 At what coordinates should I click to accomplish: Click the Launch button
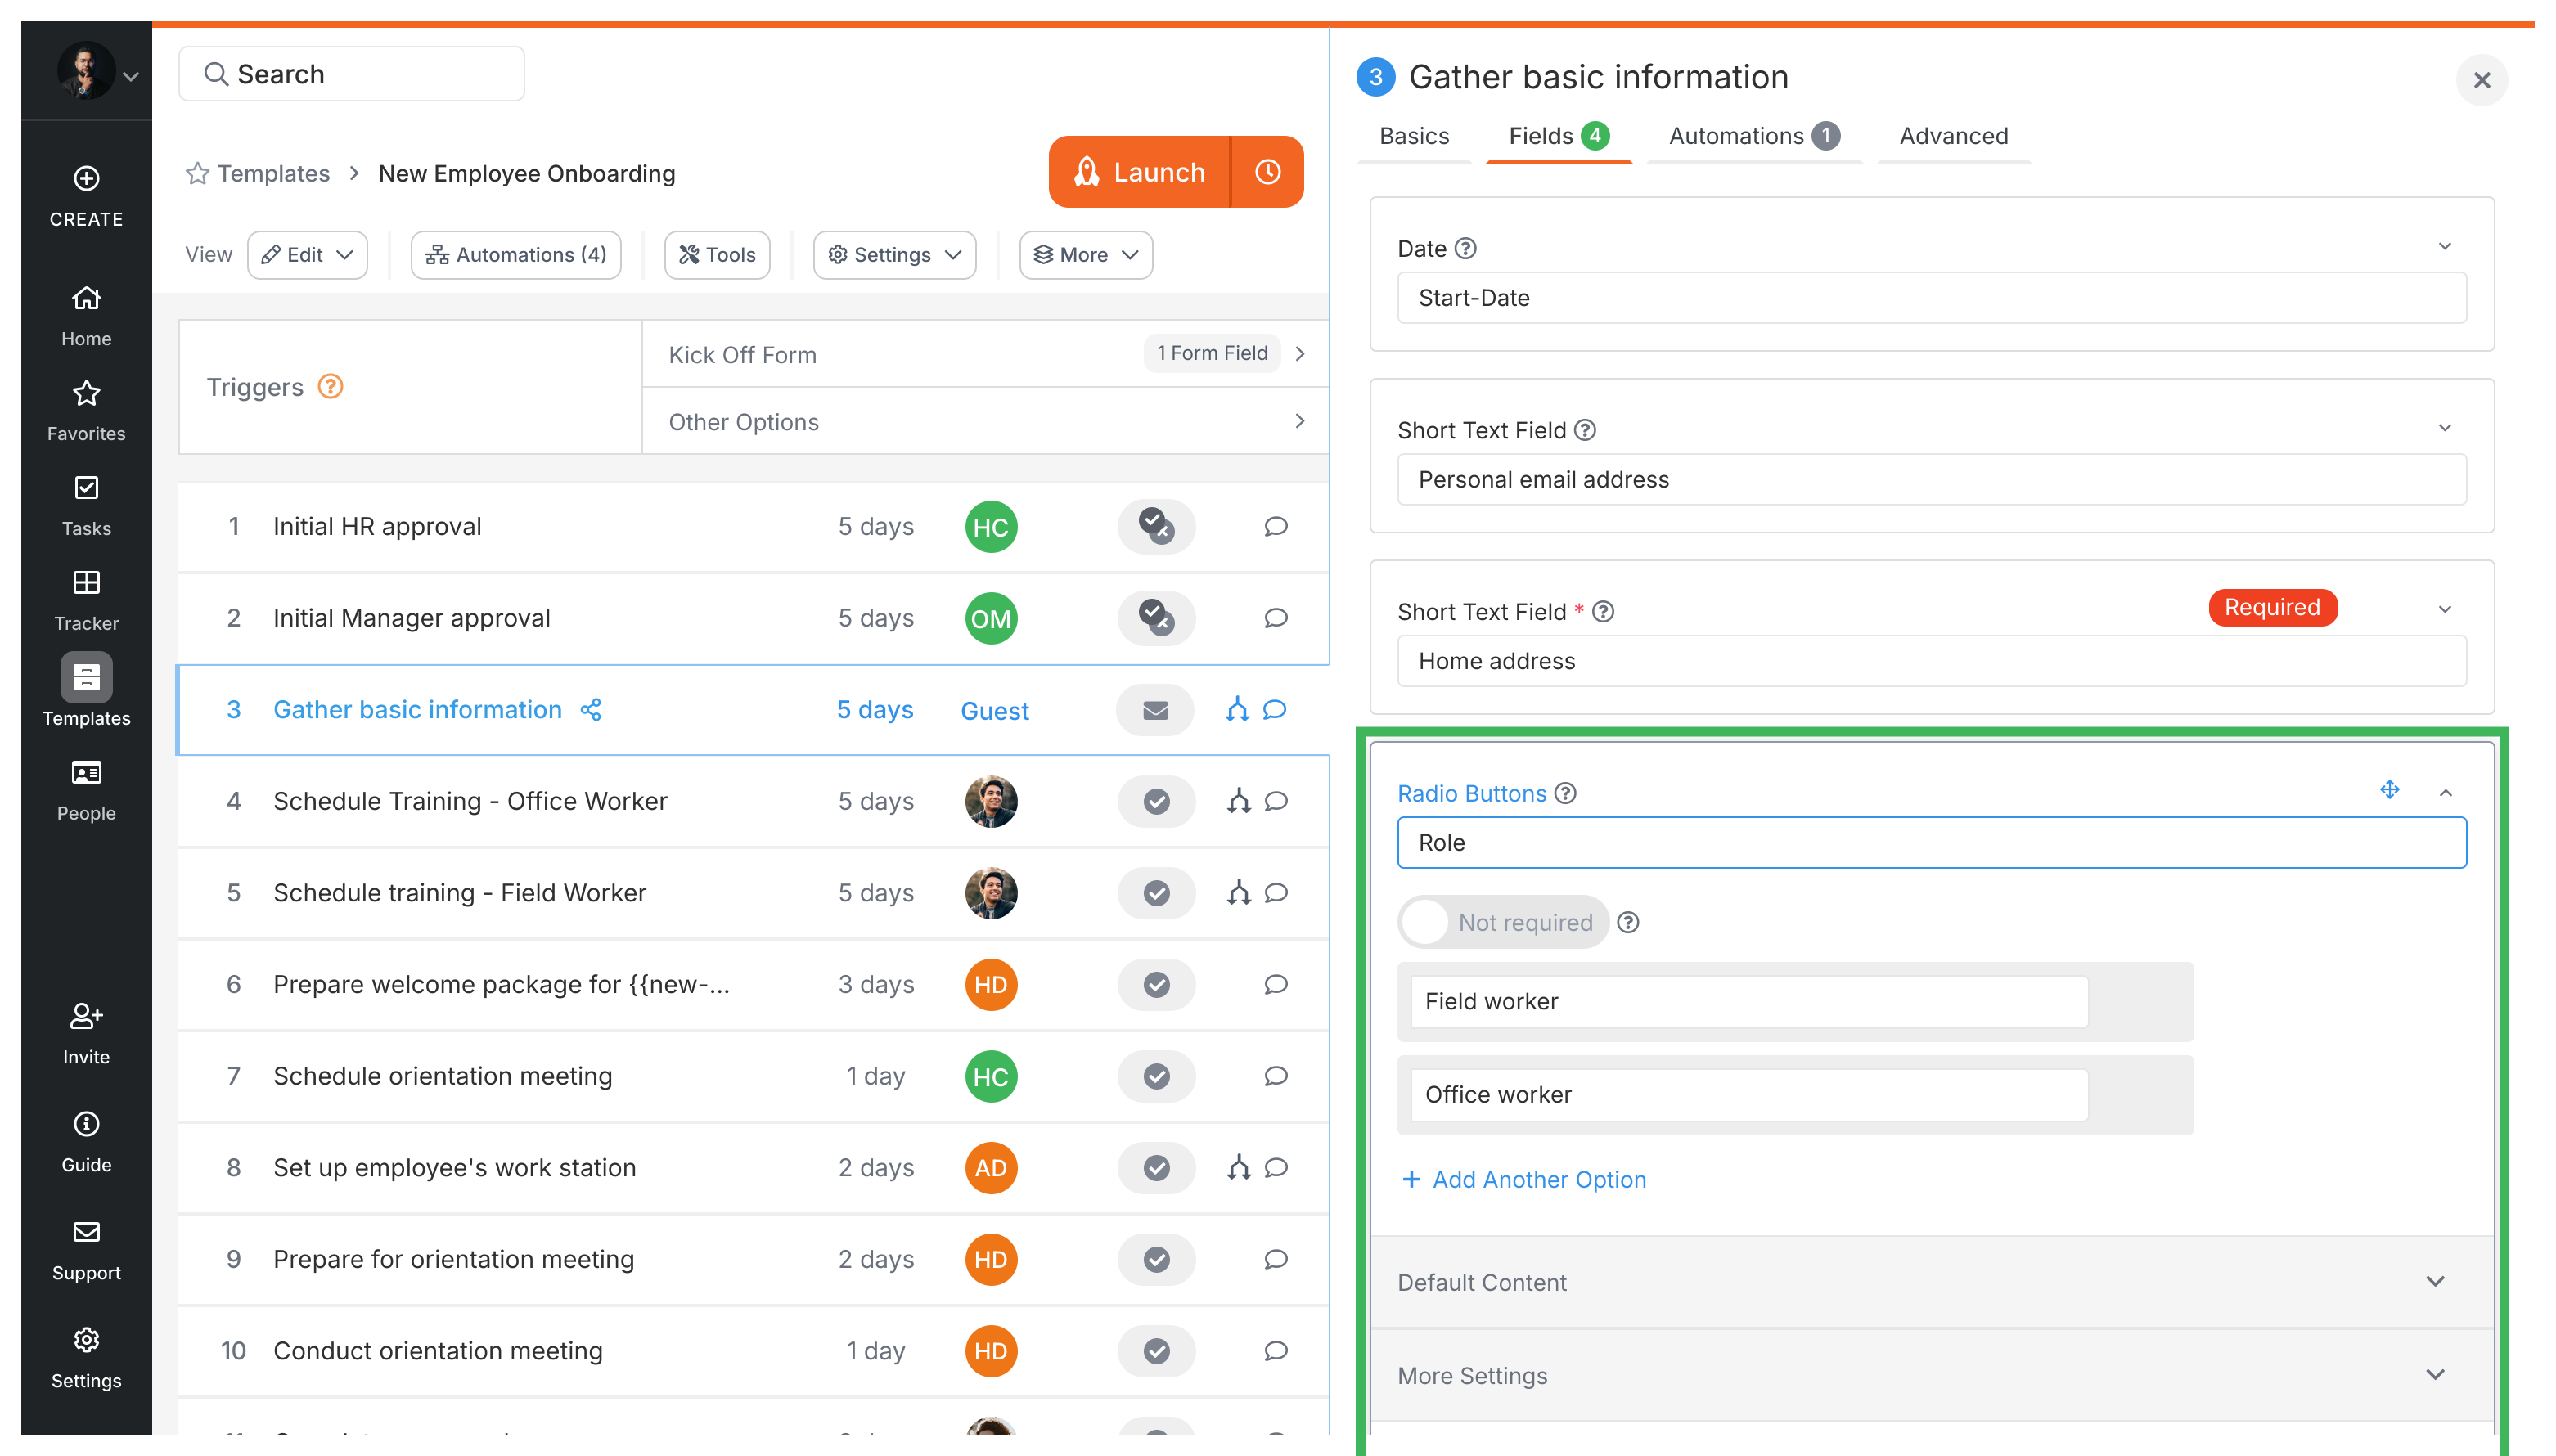(x=1140, y=172)
